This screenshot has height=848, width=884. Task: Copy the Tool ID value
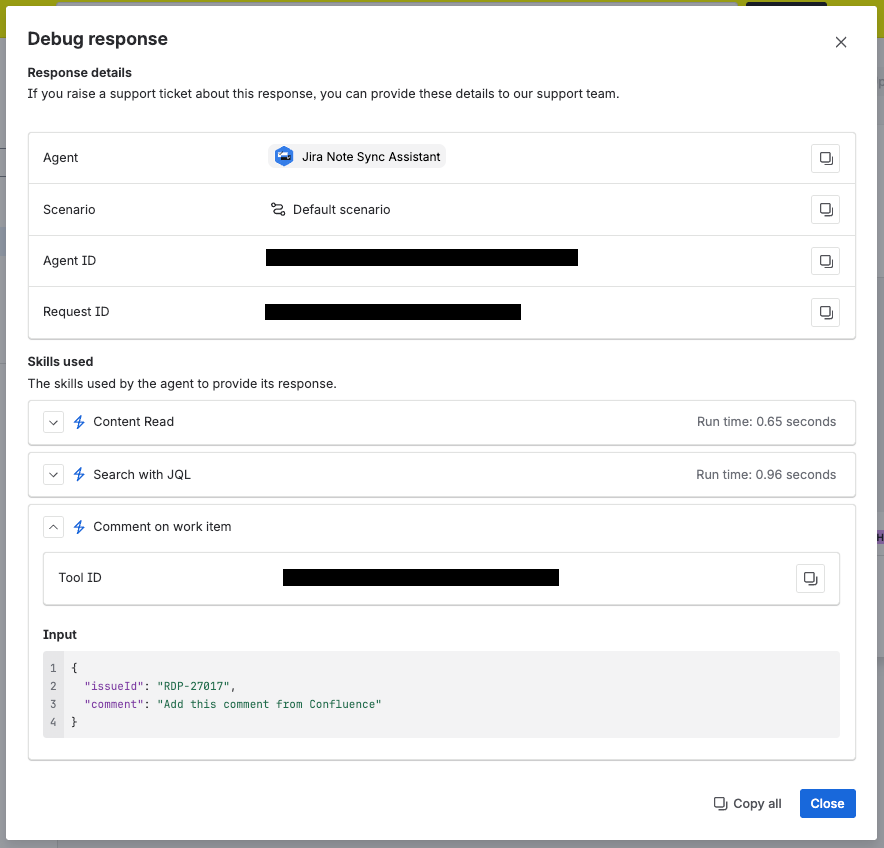tap(810, 578)
